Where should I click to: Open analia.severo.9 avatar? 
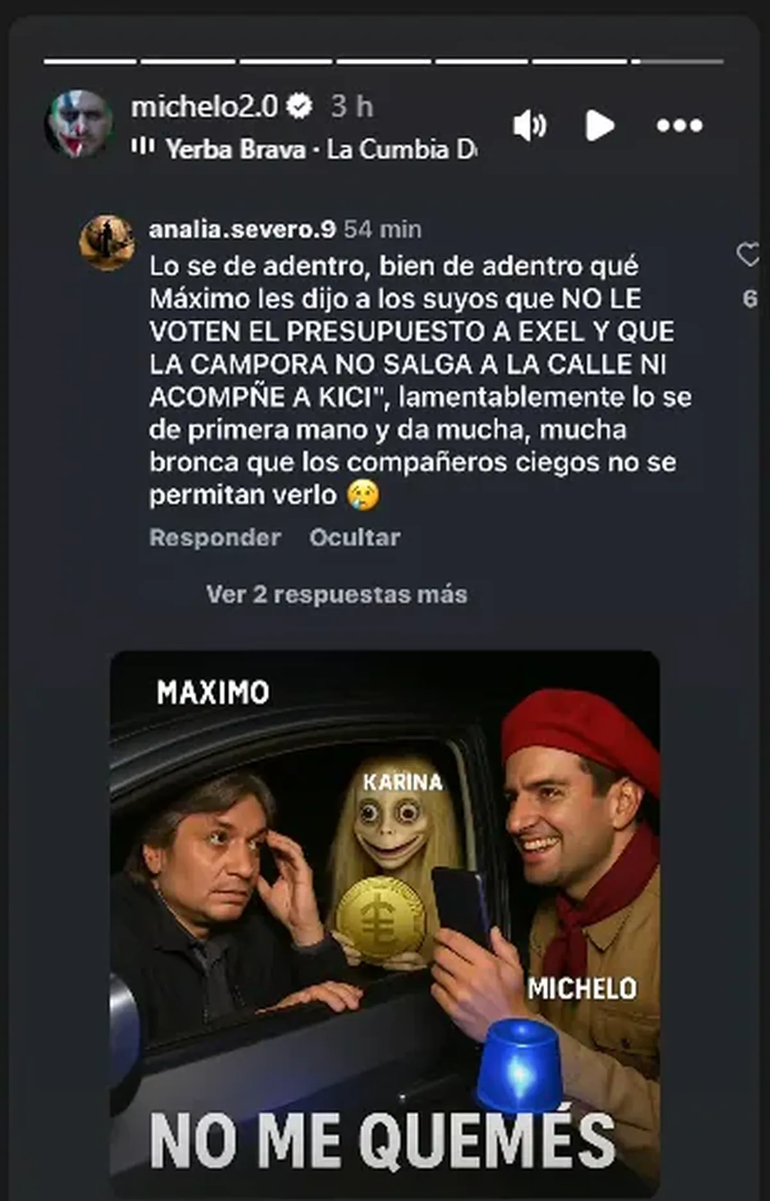(x=107, y=242)
